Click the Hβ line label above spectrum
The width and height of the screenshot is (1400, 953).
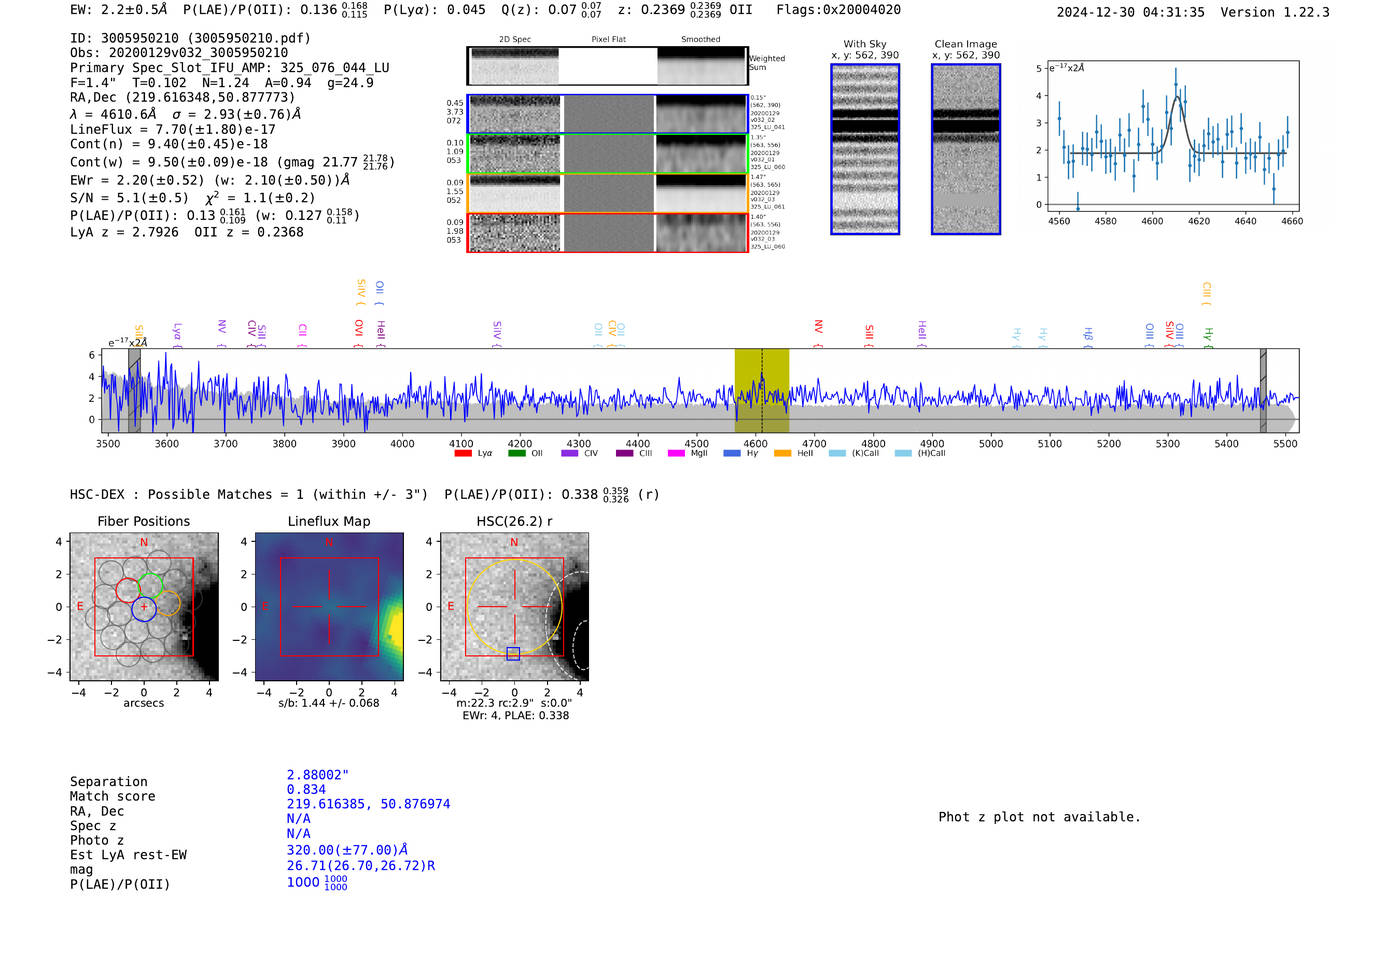1088,337
